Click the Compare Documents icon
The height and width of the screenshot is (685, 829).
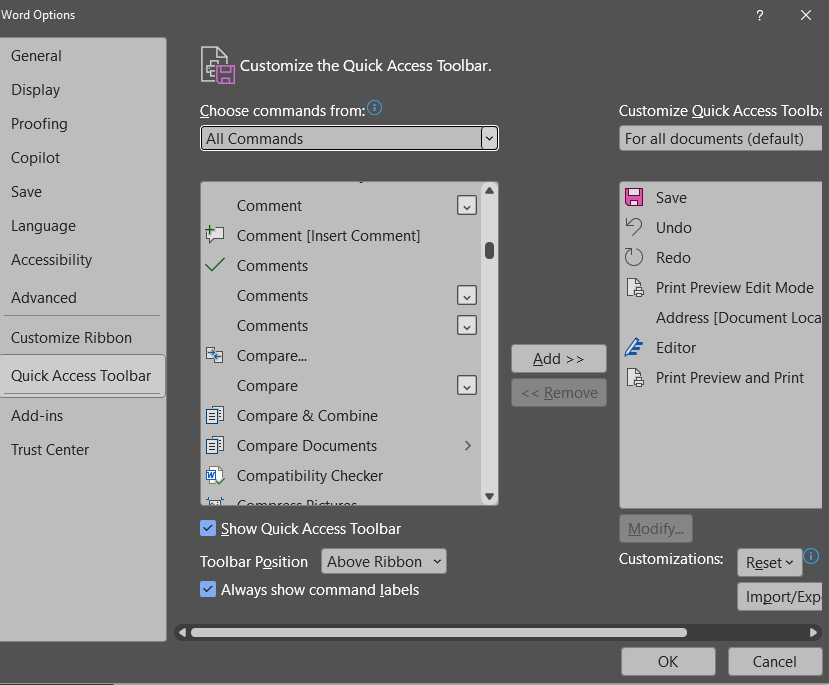(215, 446)
